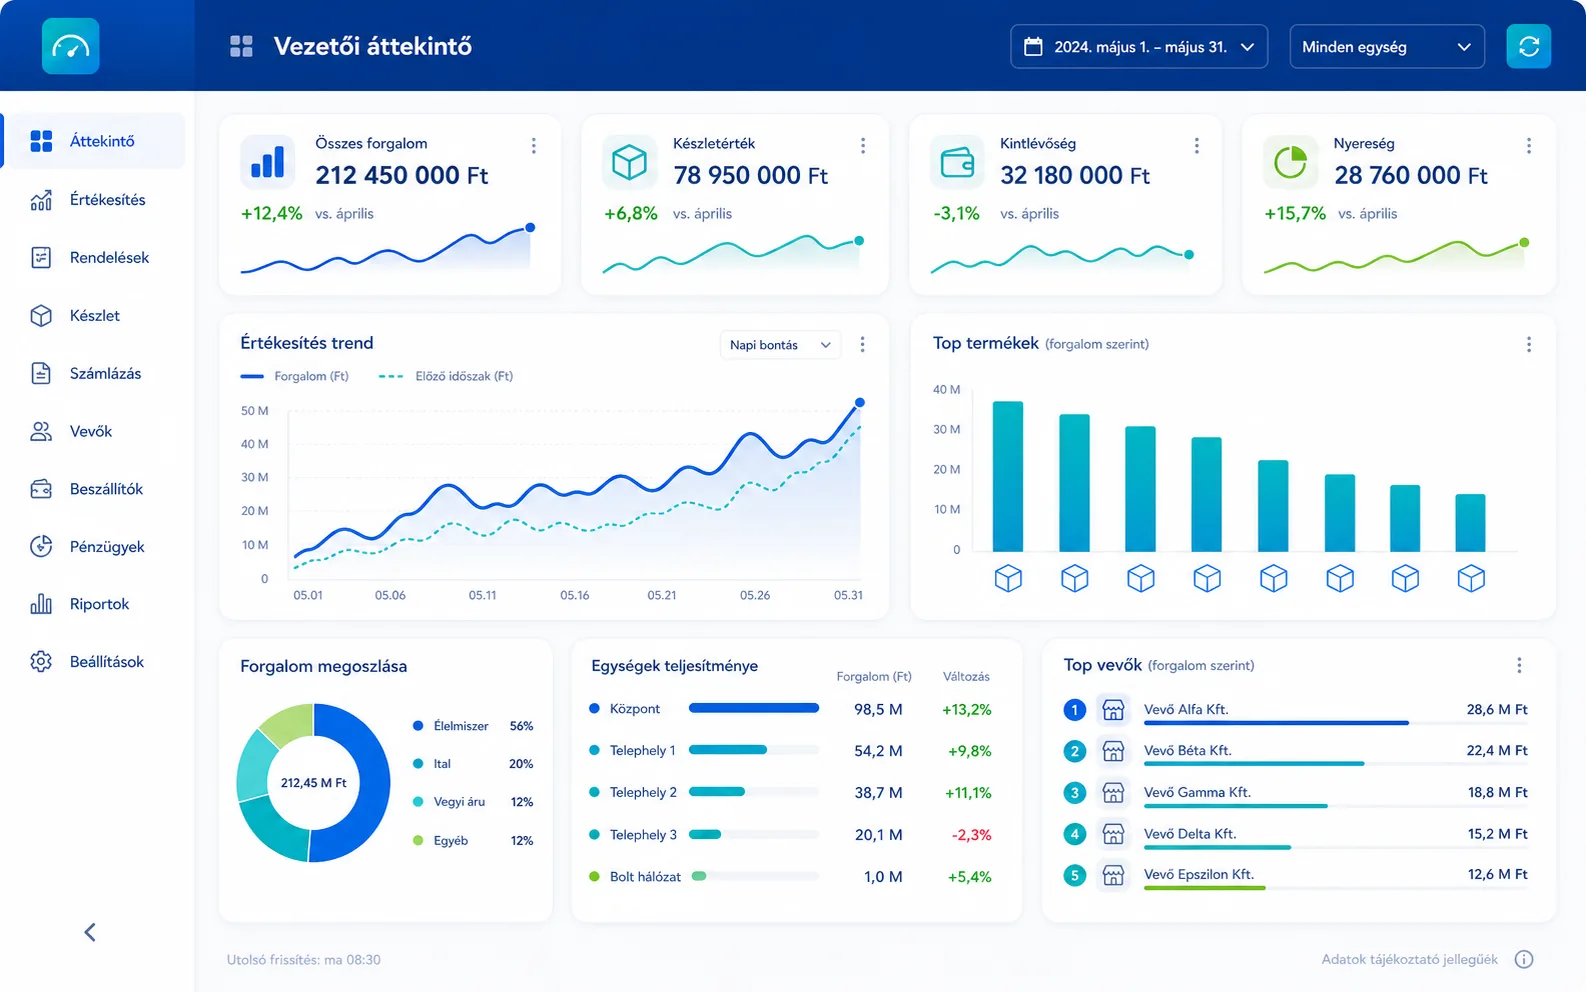The height and width of the screenshot is (992, 1586).
Task: Click the refresh data button
Action: [1528, 46]
